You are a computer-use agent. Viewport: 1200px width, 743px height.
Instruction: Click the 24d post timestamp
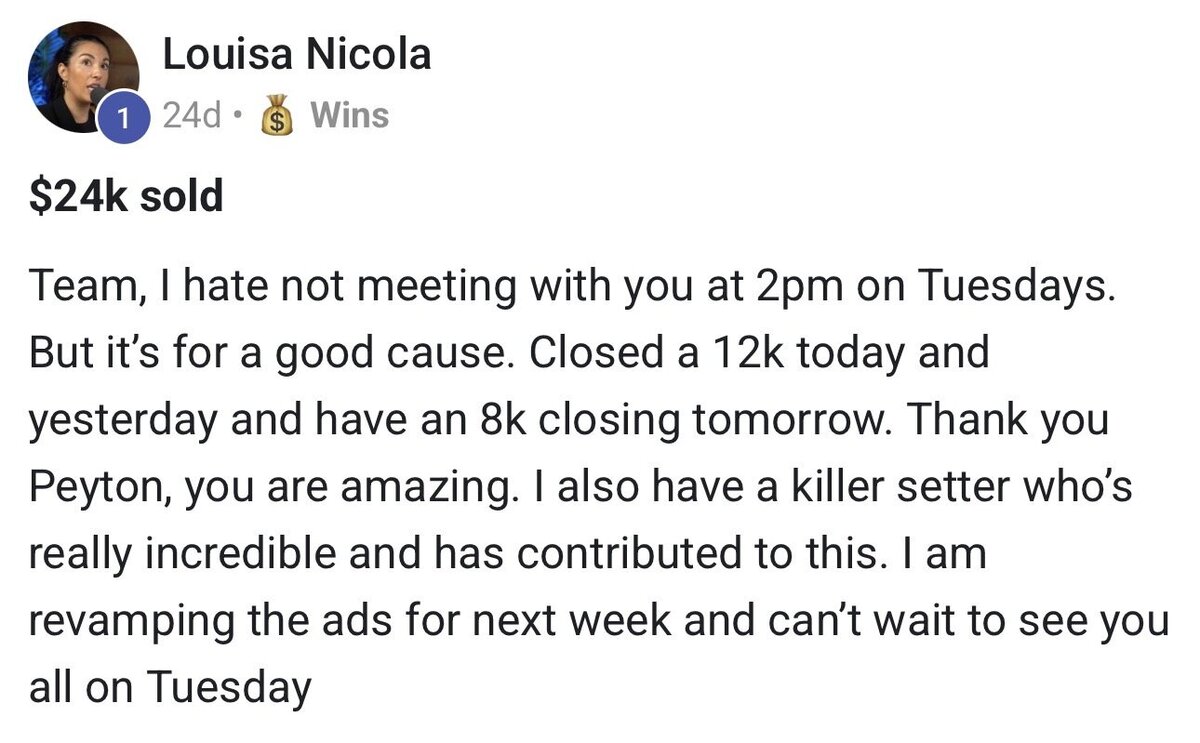(191, 117)
